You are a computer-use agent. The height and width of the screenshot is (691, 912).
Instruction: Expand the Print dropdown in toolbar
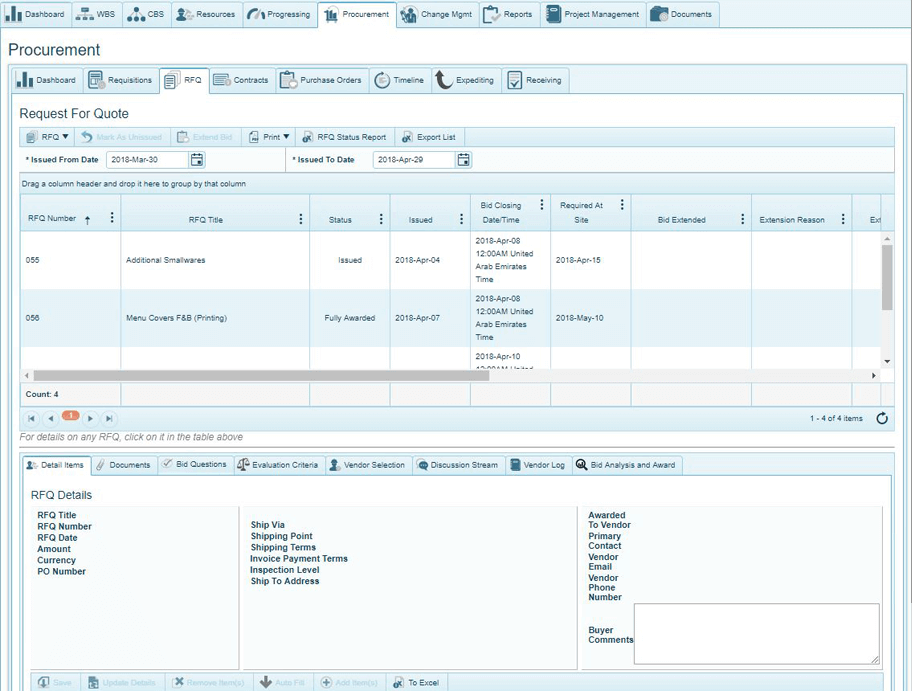coord(270,137)
